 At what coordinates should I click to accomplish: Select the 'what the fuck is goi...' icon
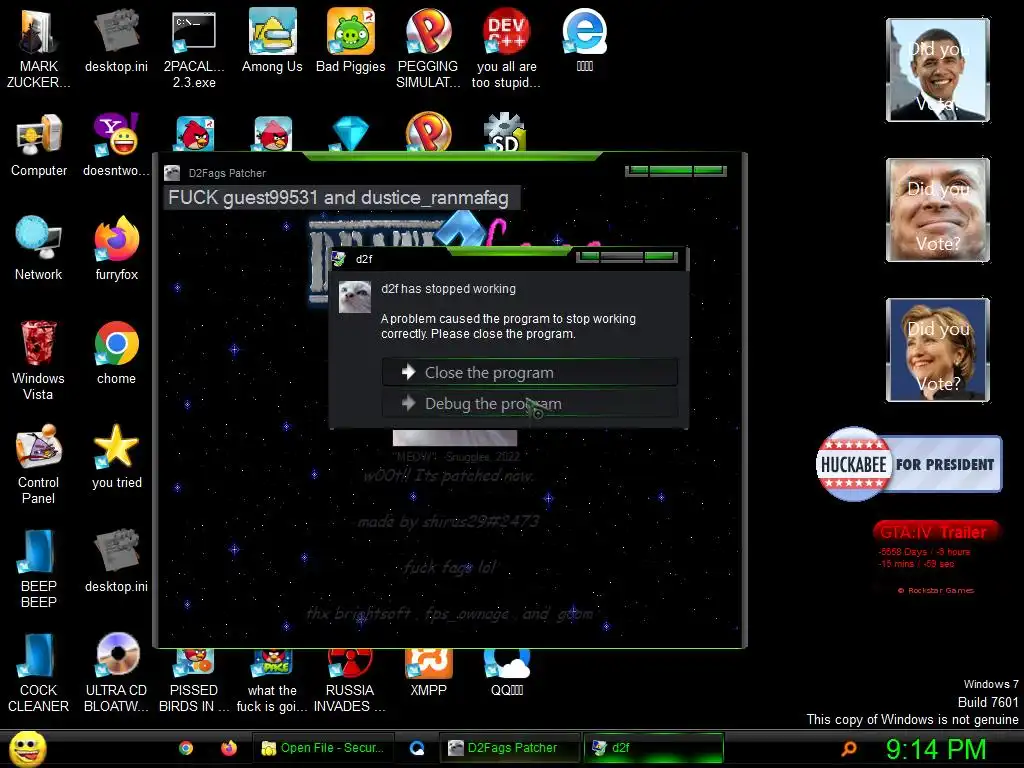point(272,682)
